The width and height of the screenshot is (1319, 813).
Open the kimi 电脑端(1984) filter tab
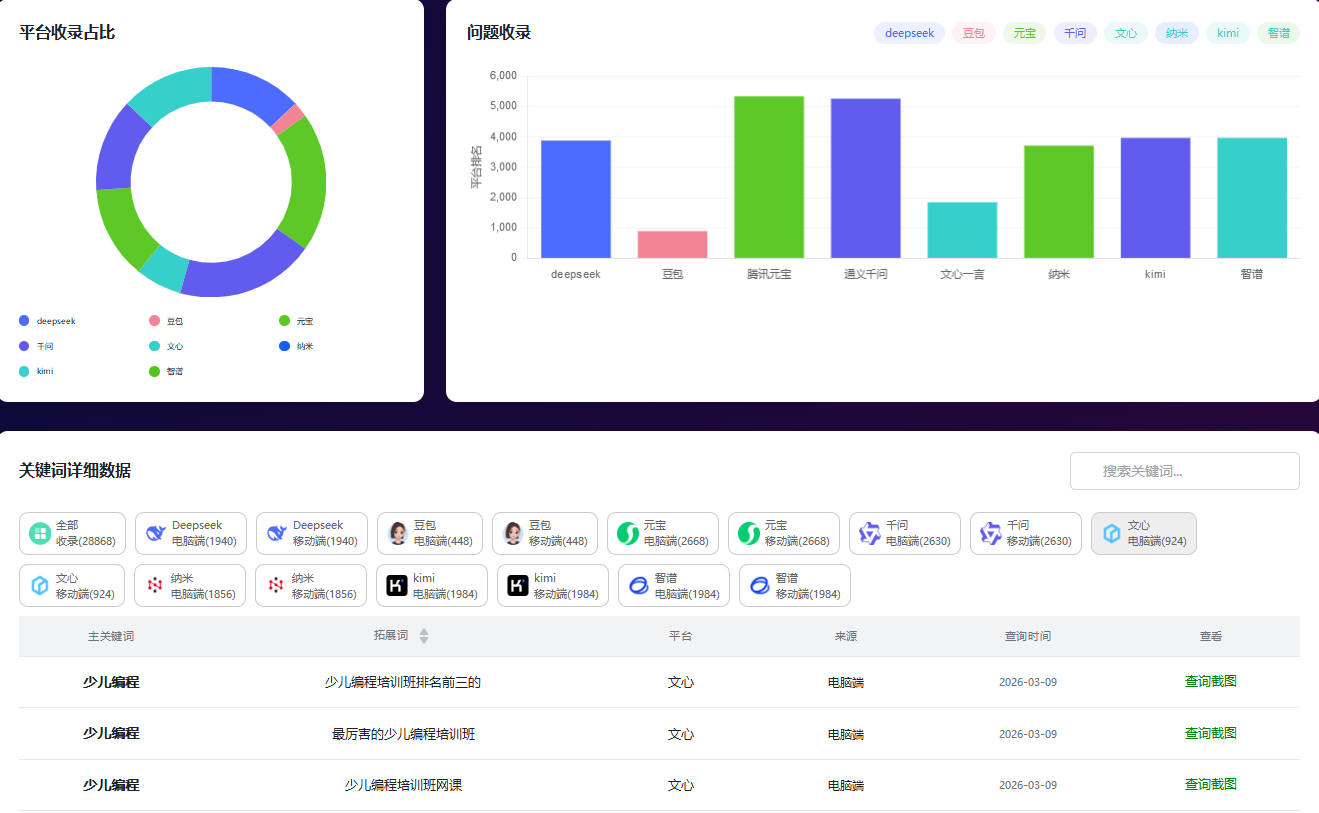coord(432,586)
